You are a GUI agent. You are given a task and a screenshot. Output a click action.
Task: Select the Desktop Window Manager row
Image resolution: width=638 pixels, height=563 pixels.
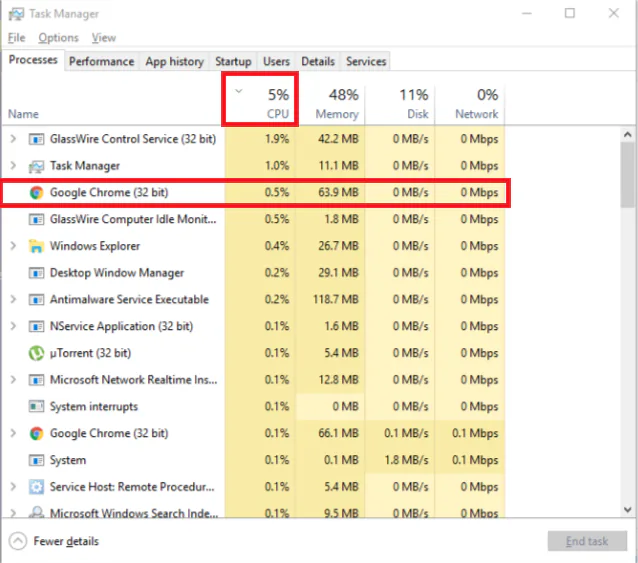[x=253, y=273]
